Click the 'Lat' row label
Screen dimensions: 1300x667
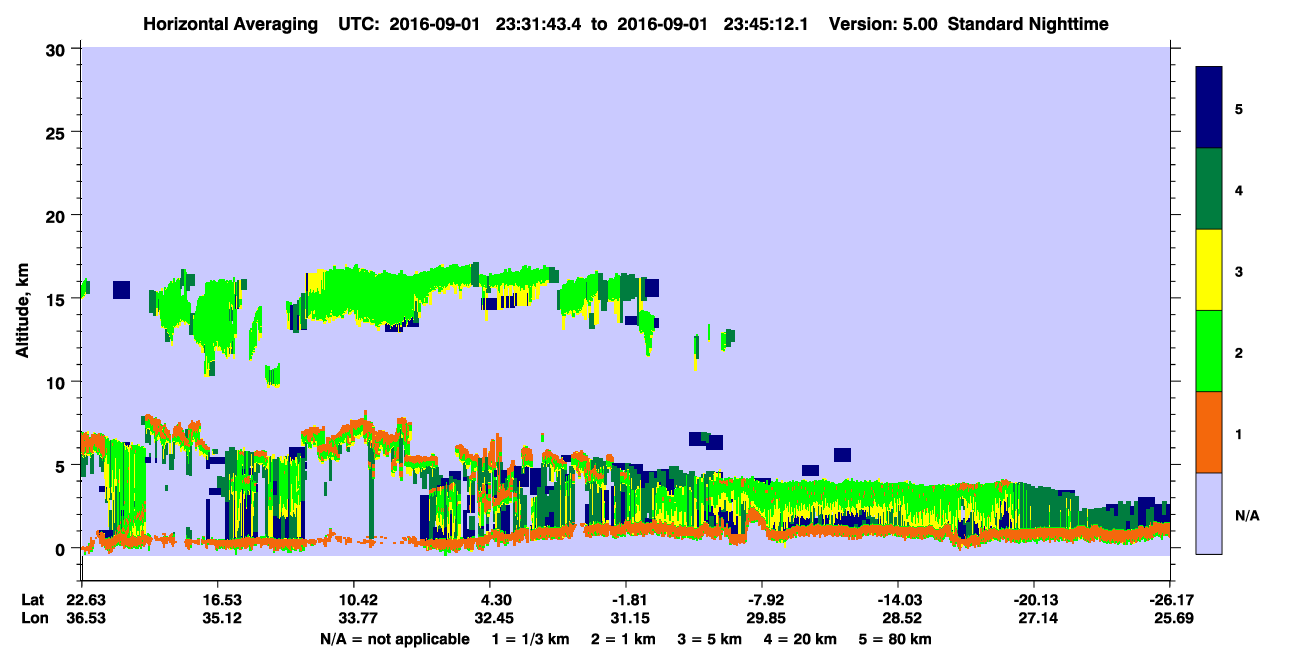click(32, 600)
